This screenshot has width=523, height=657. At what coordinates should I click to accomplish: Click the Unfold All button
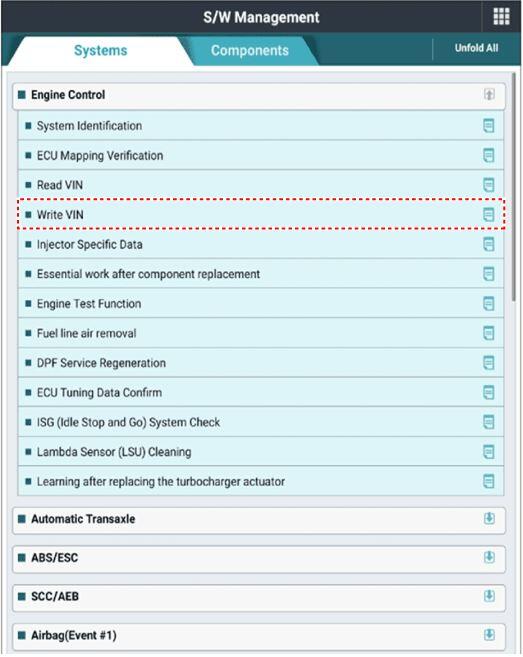click(x=476, y=48)
